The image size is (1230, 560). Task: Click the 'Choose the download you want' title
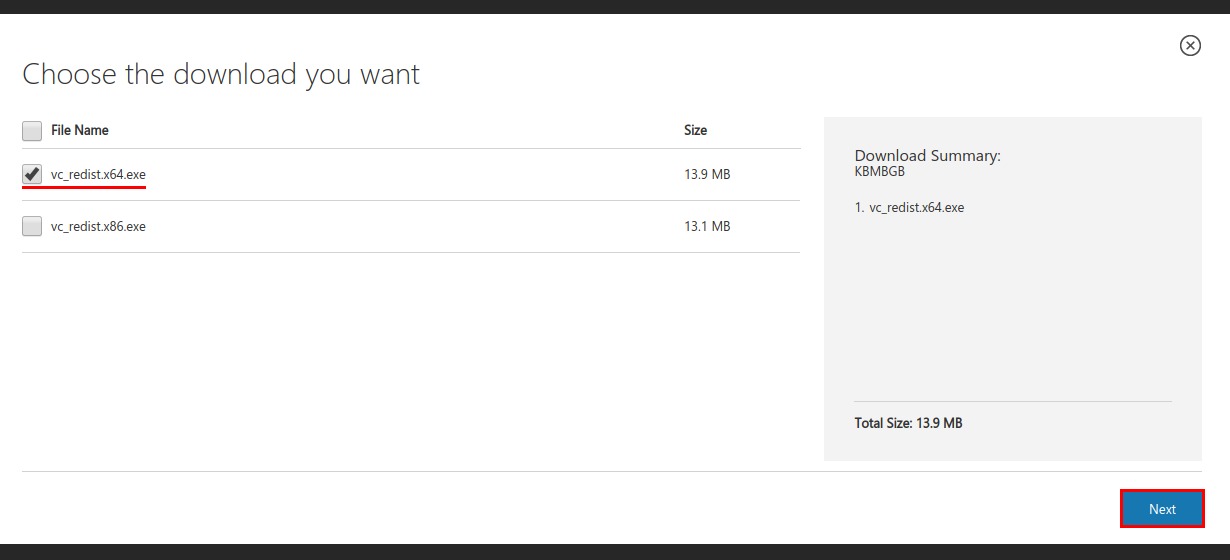point(221,74)
